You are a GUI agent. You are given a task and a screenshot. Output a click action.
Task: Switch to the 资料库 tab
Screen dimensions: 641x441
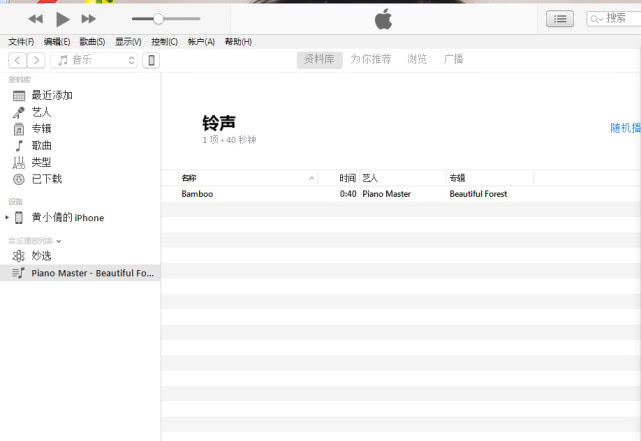point(319,59)
